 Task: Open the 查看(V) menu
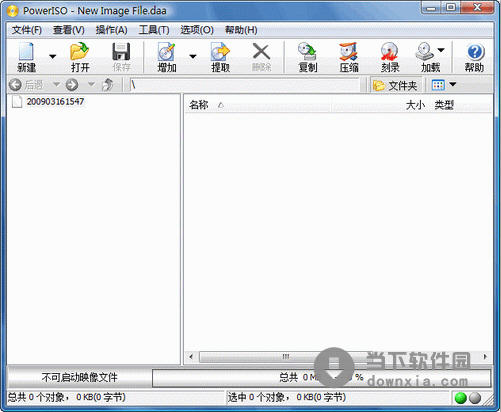tap(69, 30)
